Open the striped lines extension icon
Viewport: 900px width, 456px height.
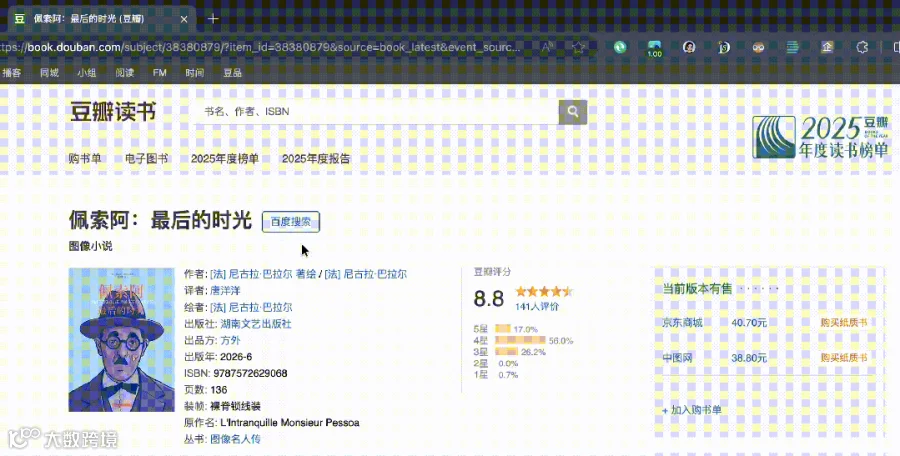pyautogui.click(x=793, y=47)
